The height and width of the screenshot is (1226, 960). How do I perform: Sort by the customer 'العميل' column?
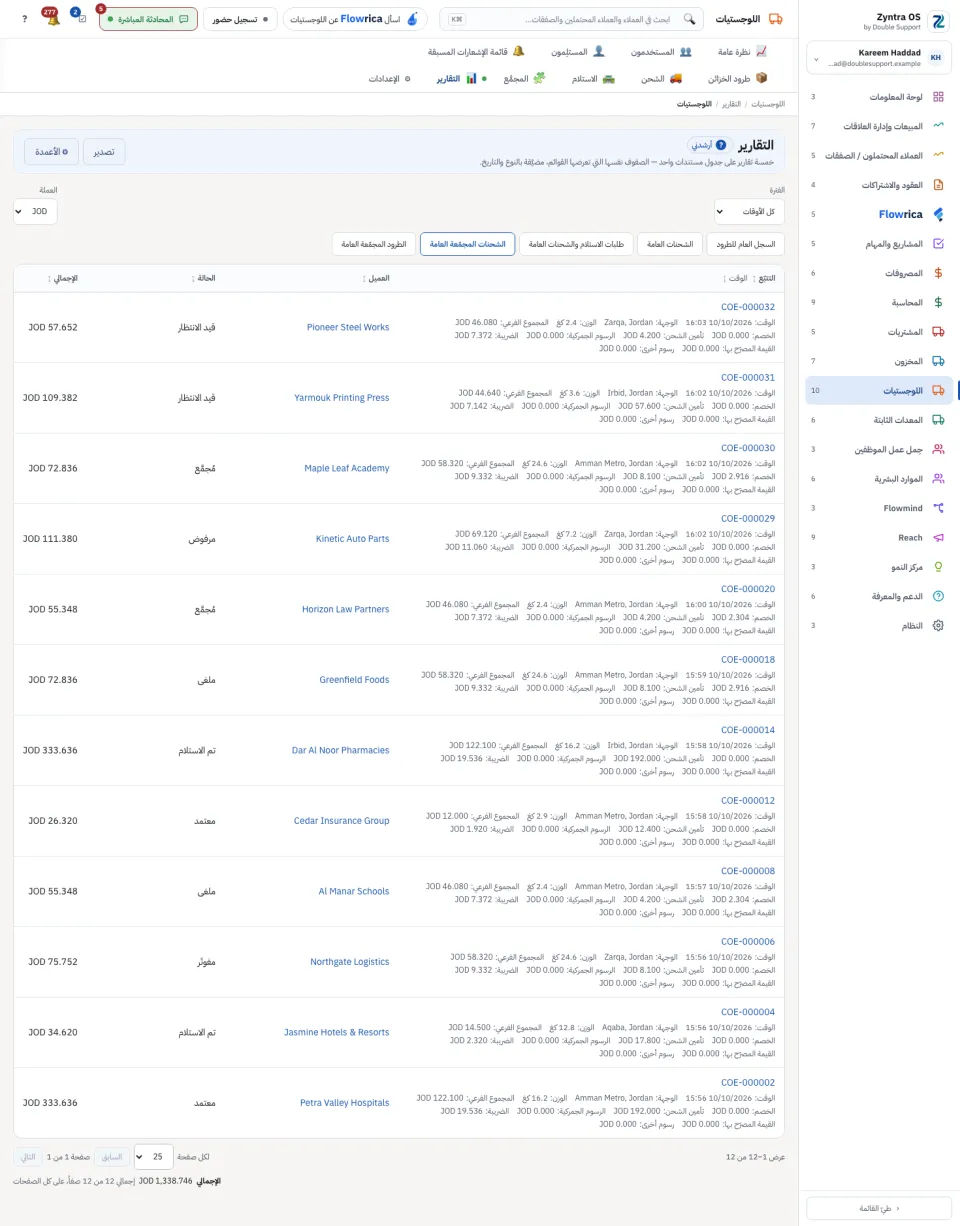tap(375, 278)
